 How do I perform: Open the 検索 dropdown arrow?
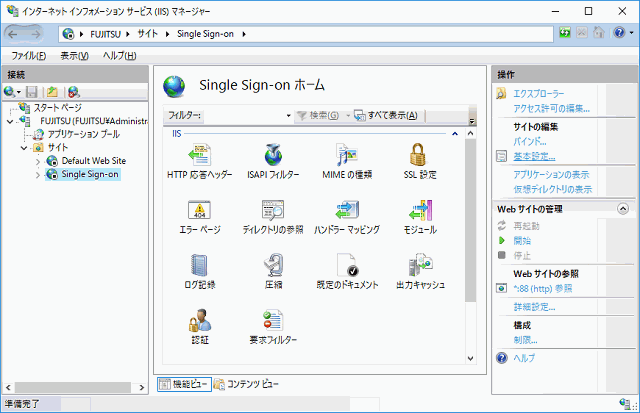348,116
